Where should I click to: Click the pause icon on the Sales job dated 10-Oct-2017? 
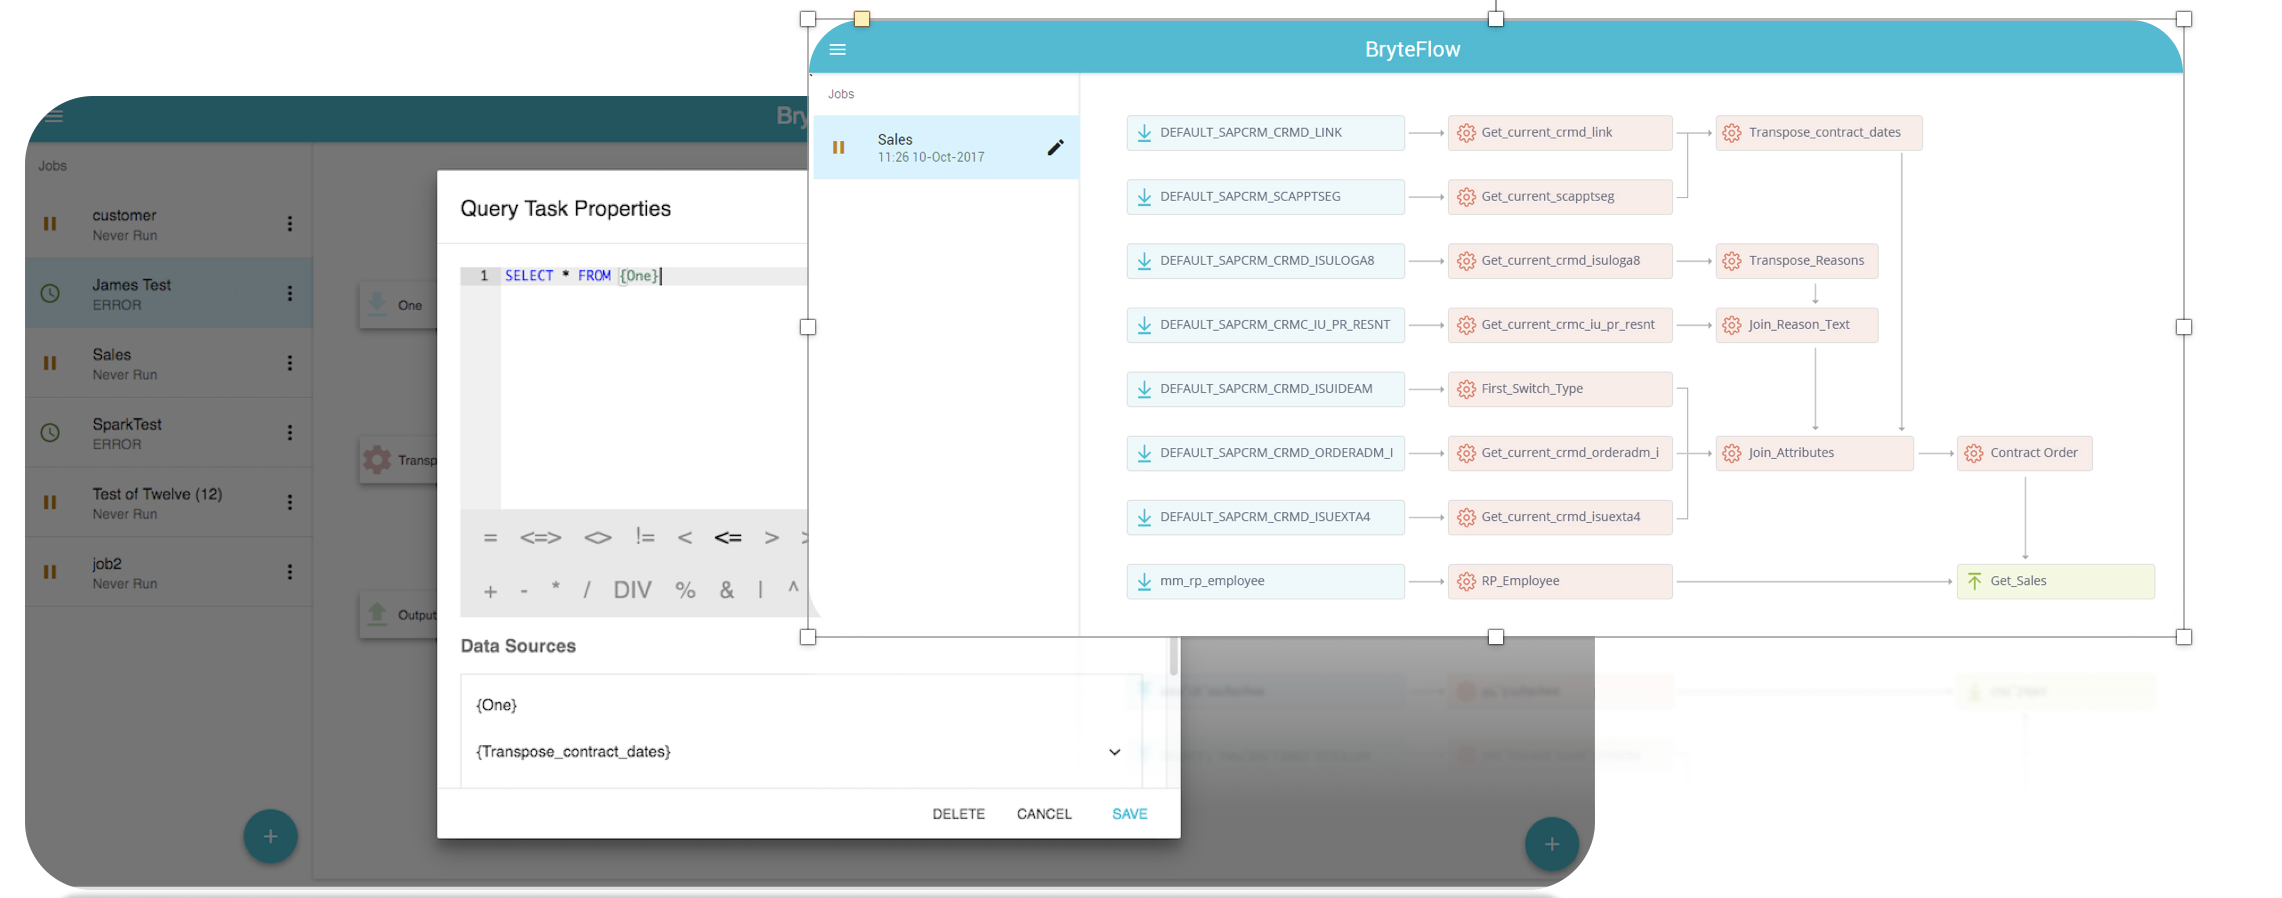[839, 148]
